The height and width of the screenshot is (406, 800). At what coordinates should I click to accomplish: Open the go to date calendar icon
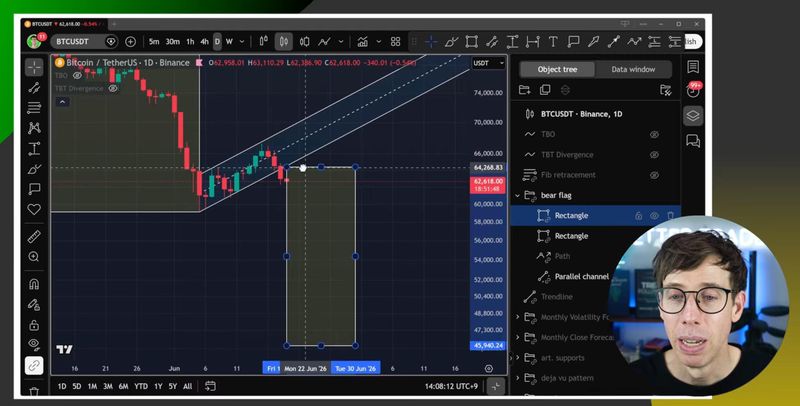click(x=210, y=386)
